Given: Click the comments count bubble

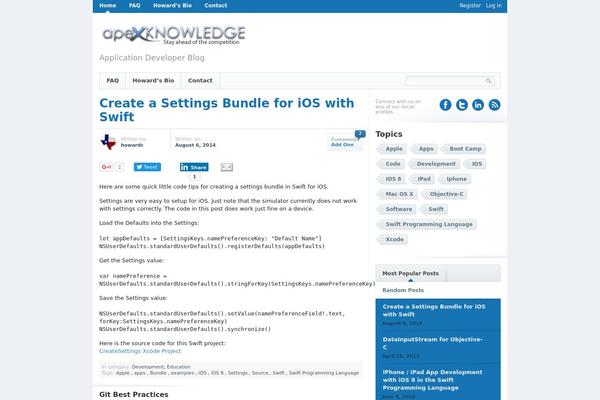Looking at the screenshot, I should pos(360,134).
